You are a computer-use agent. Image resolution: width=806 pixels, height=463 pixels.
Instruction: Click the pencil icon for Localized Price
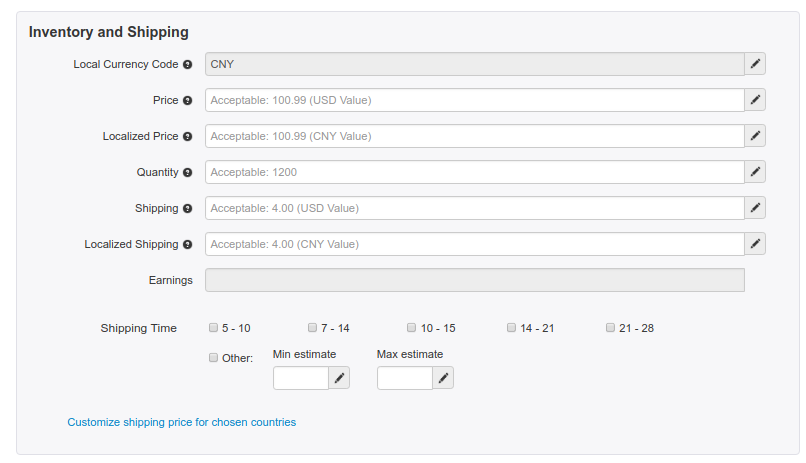tap(756, 136)
